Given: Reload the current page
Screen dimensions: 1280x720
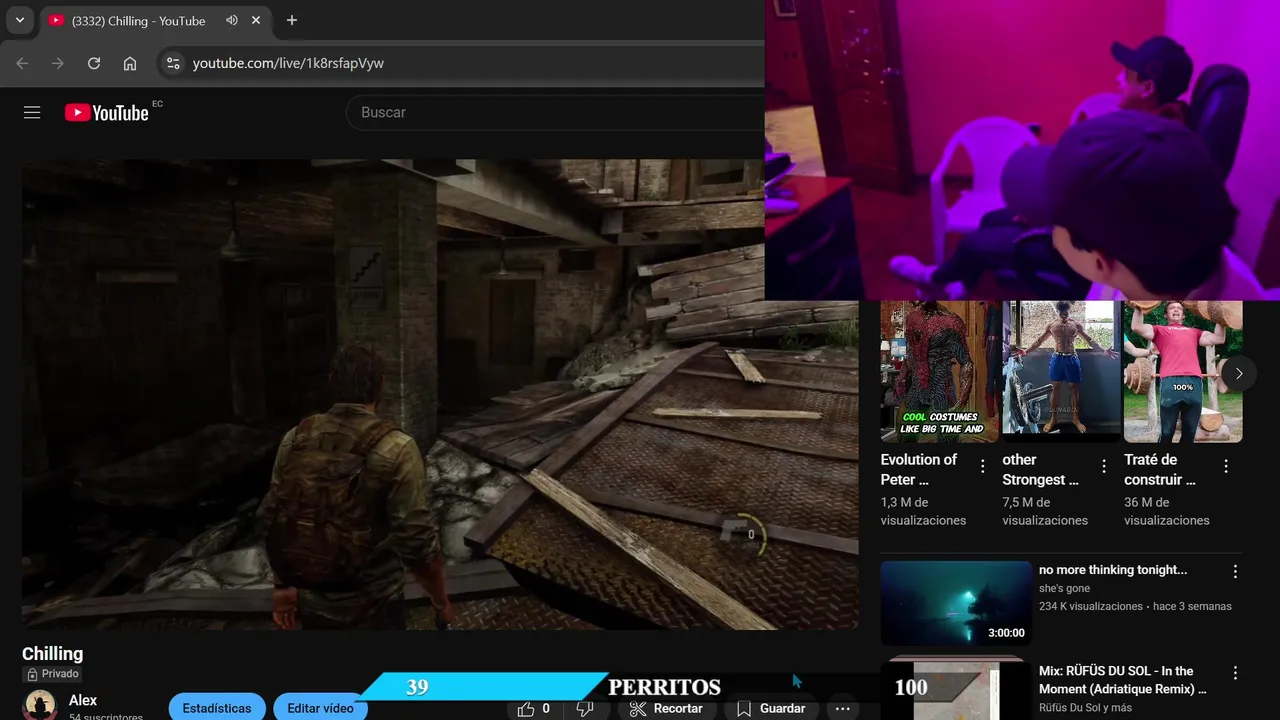Looking at the screenshot, I should click(94, 63).
